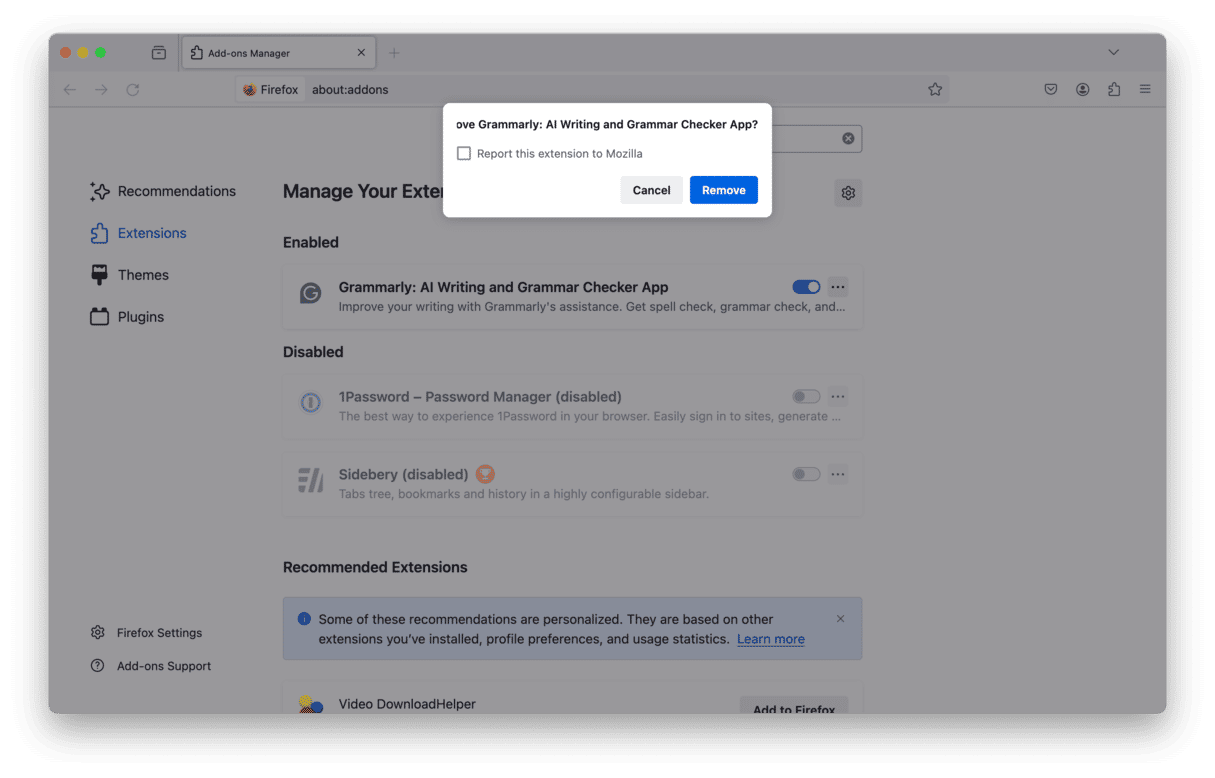Enable the Sidebery extension toggle
Image resolution: width=1215 pixels, height=778 pixels.
pos(806,474)
